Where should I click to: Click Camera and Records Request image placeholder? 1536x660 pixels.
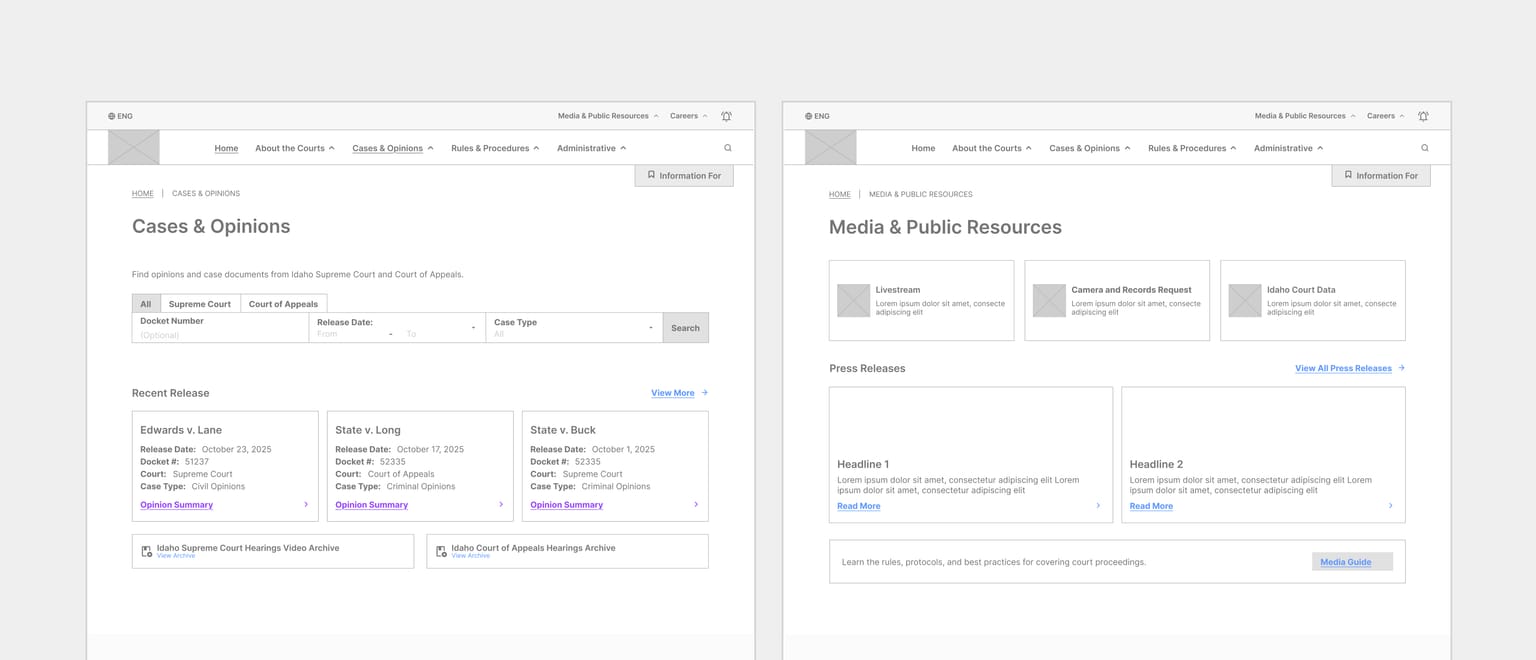(x=1049, y=301)
